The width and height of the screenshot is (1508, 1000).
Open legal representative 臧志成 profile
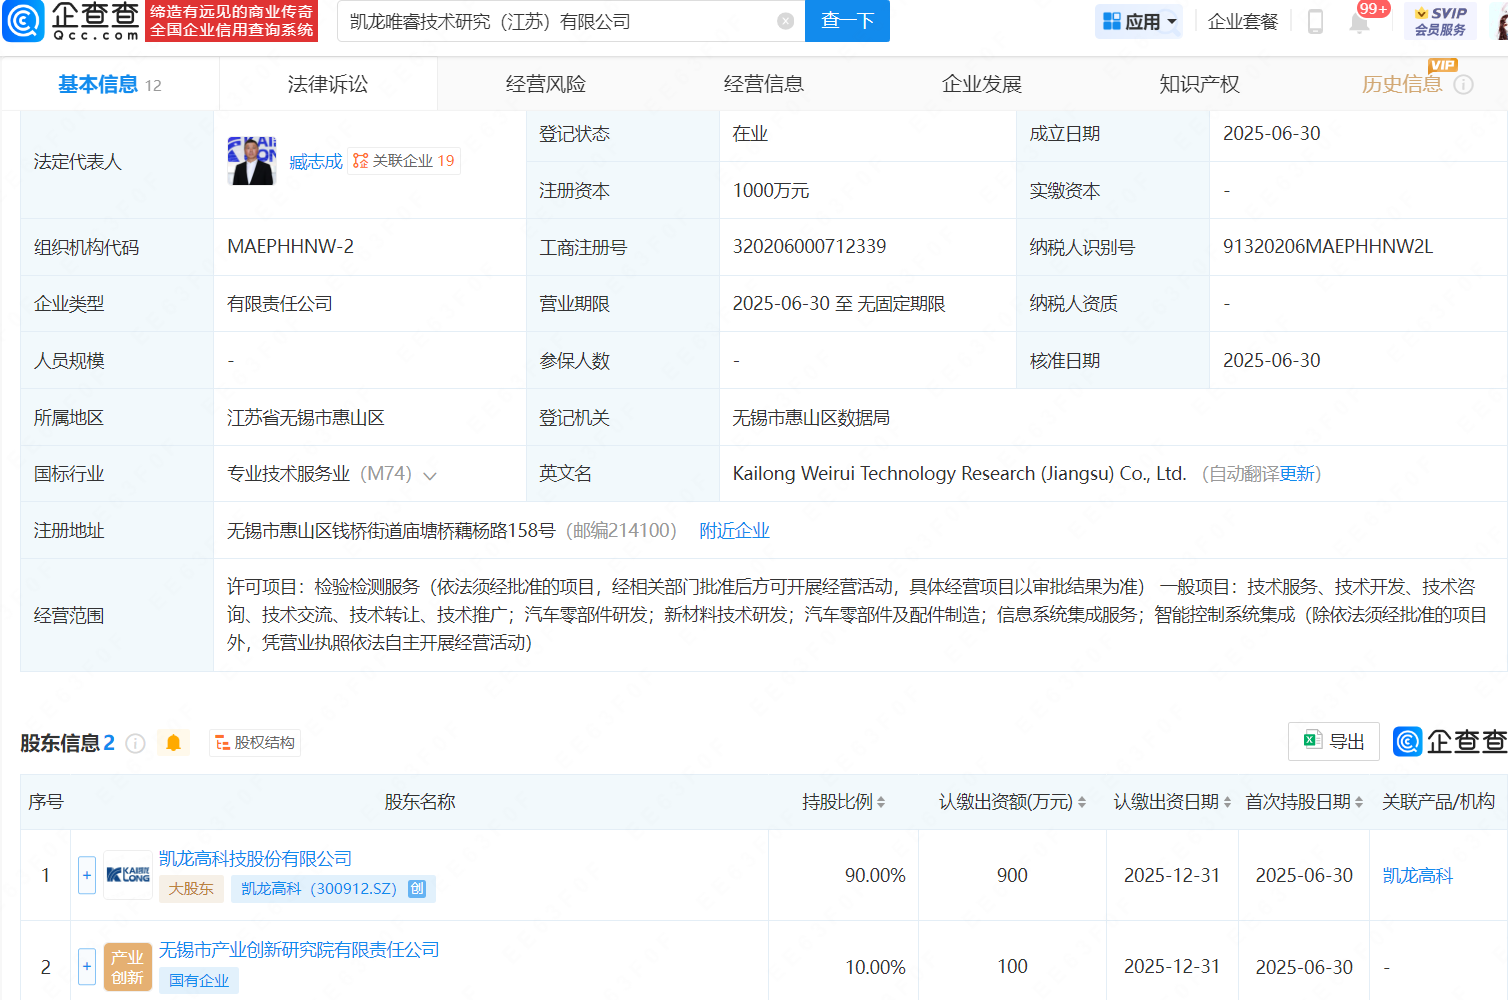[x=316, y=161]
